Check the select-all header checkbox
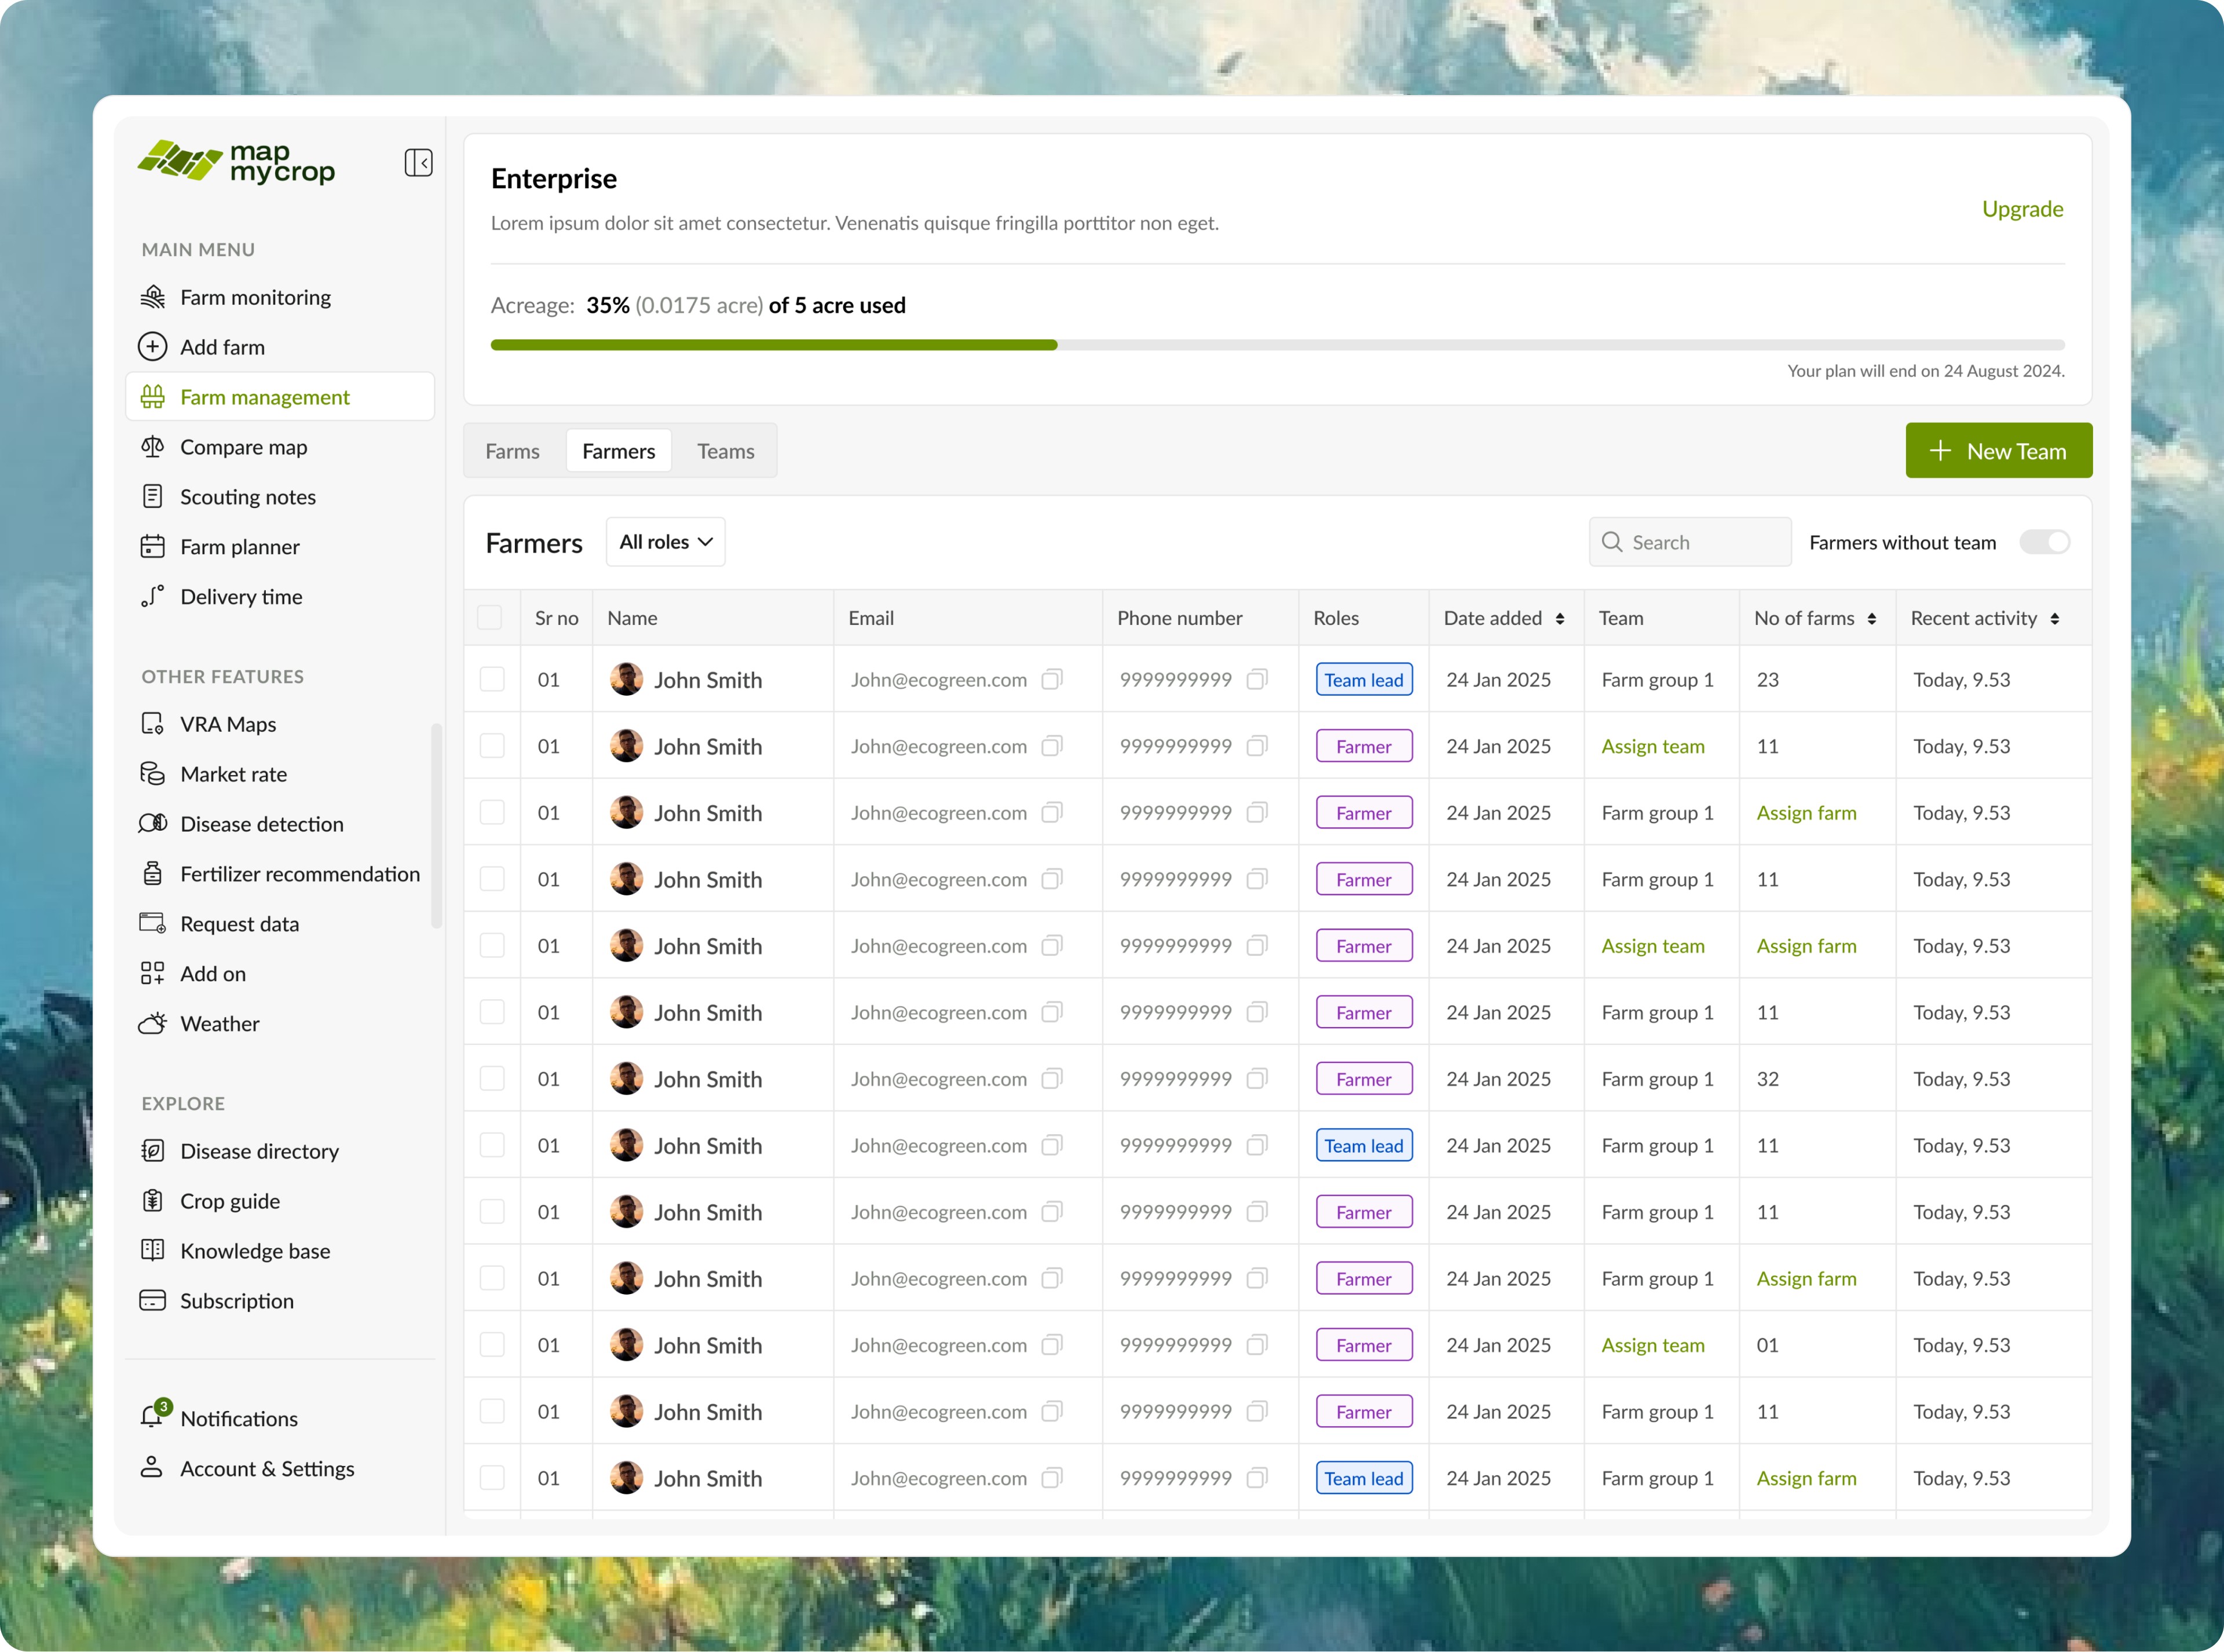2224x1652 pixels. point(490,618)
